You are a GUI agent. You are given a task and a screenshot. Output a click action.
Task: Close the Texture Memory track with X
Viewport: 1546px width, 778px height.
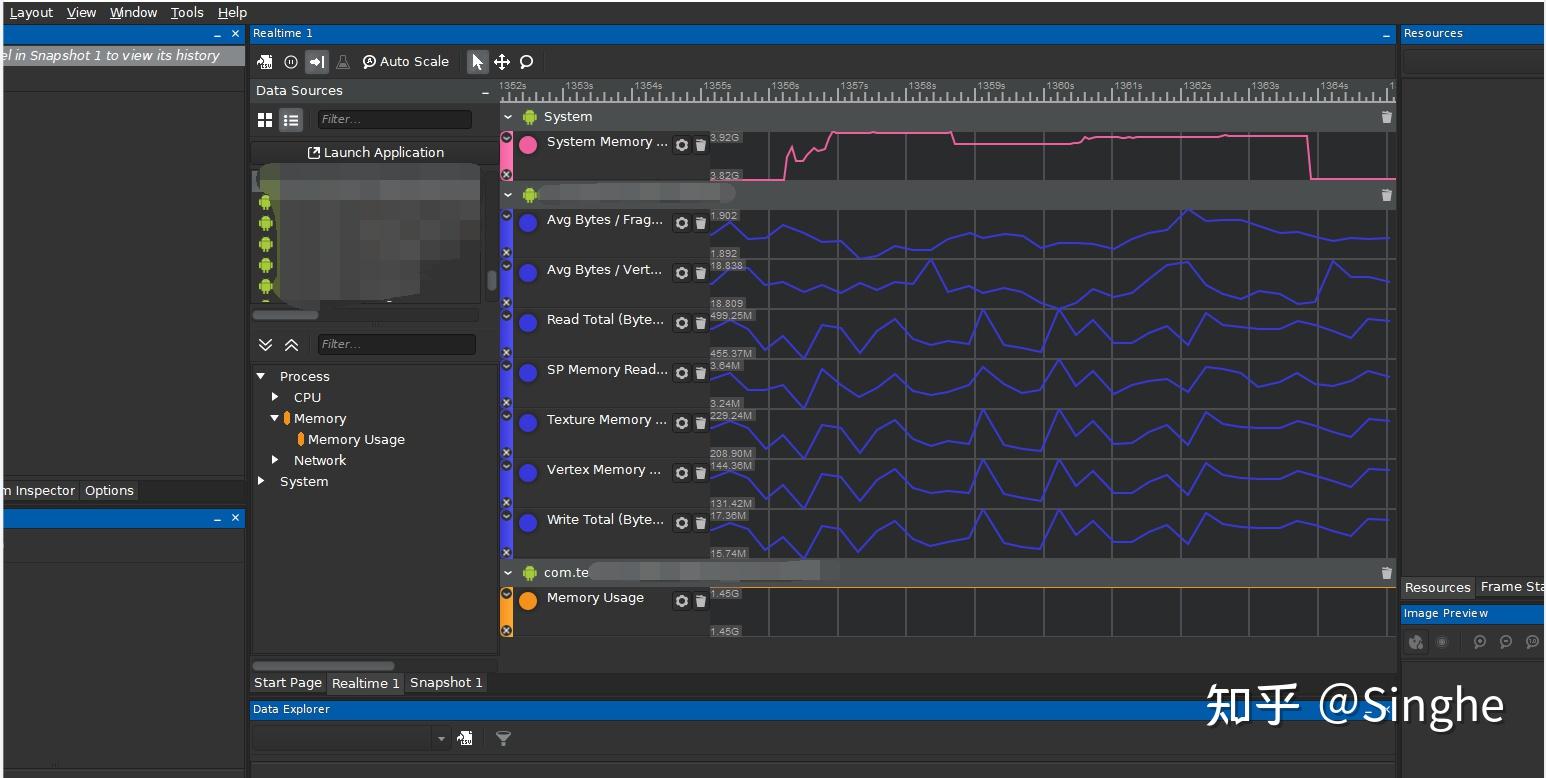506,453
